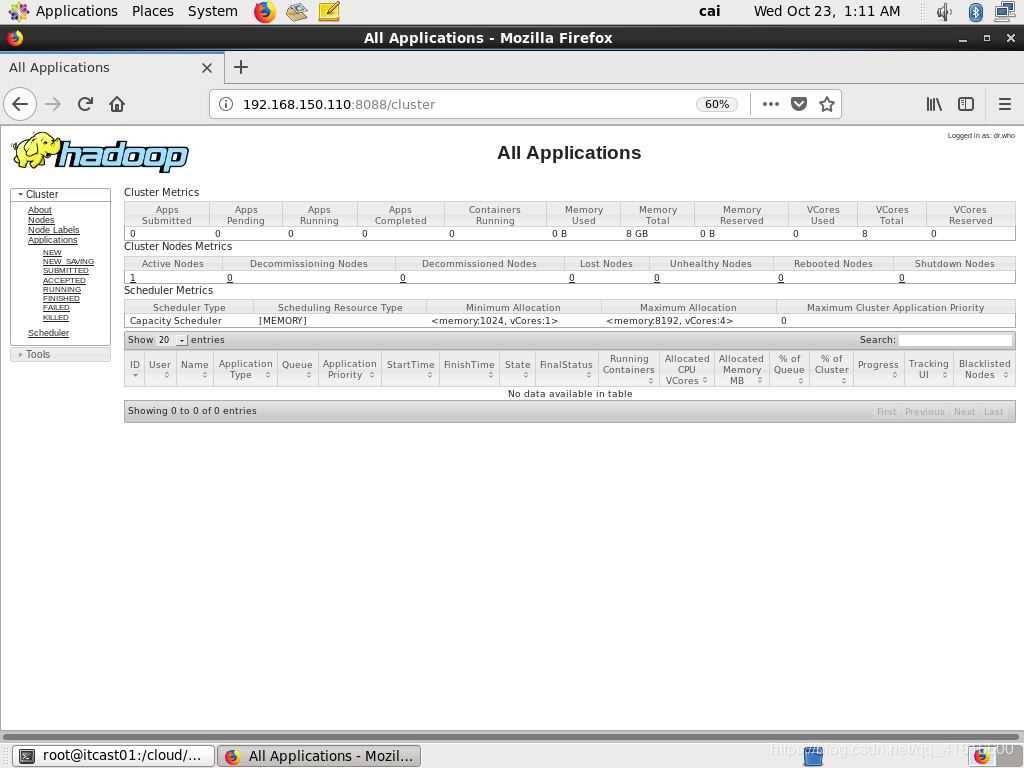Screen dimensions: 1024x768
Task: Reset zoom via the 60% badge
Action: click(x=716, y=104)
